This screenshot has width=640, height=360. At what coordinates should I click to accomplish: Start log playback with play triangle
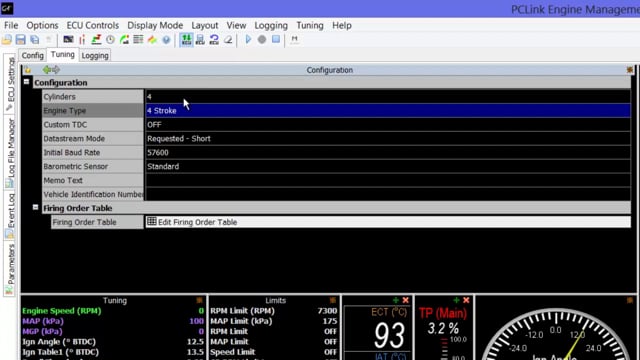pos(248,40)
